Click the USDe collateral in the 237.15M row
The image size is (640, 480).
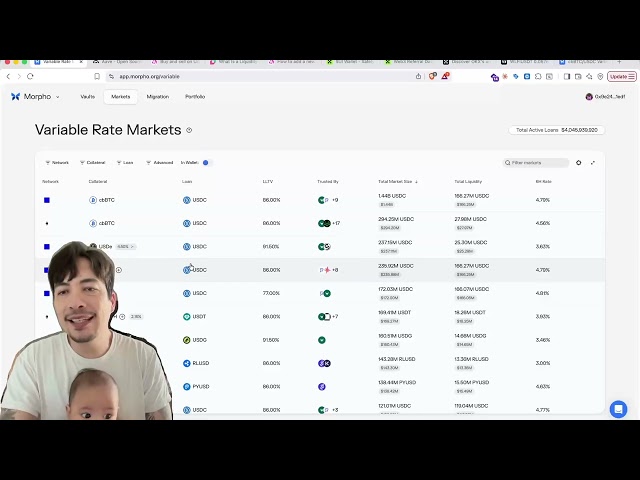point(100,247)
